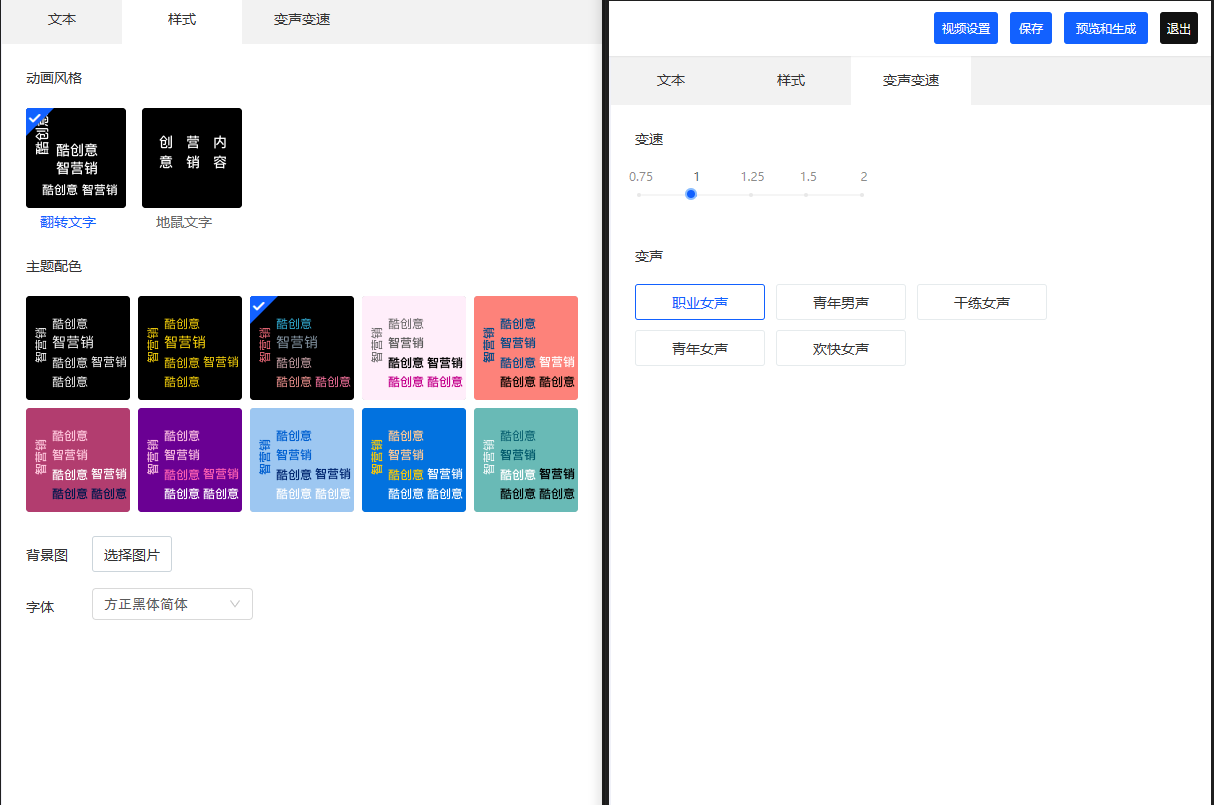
Task: Exit with the 退出 button
Action: click(x=1179, y=28)
